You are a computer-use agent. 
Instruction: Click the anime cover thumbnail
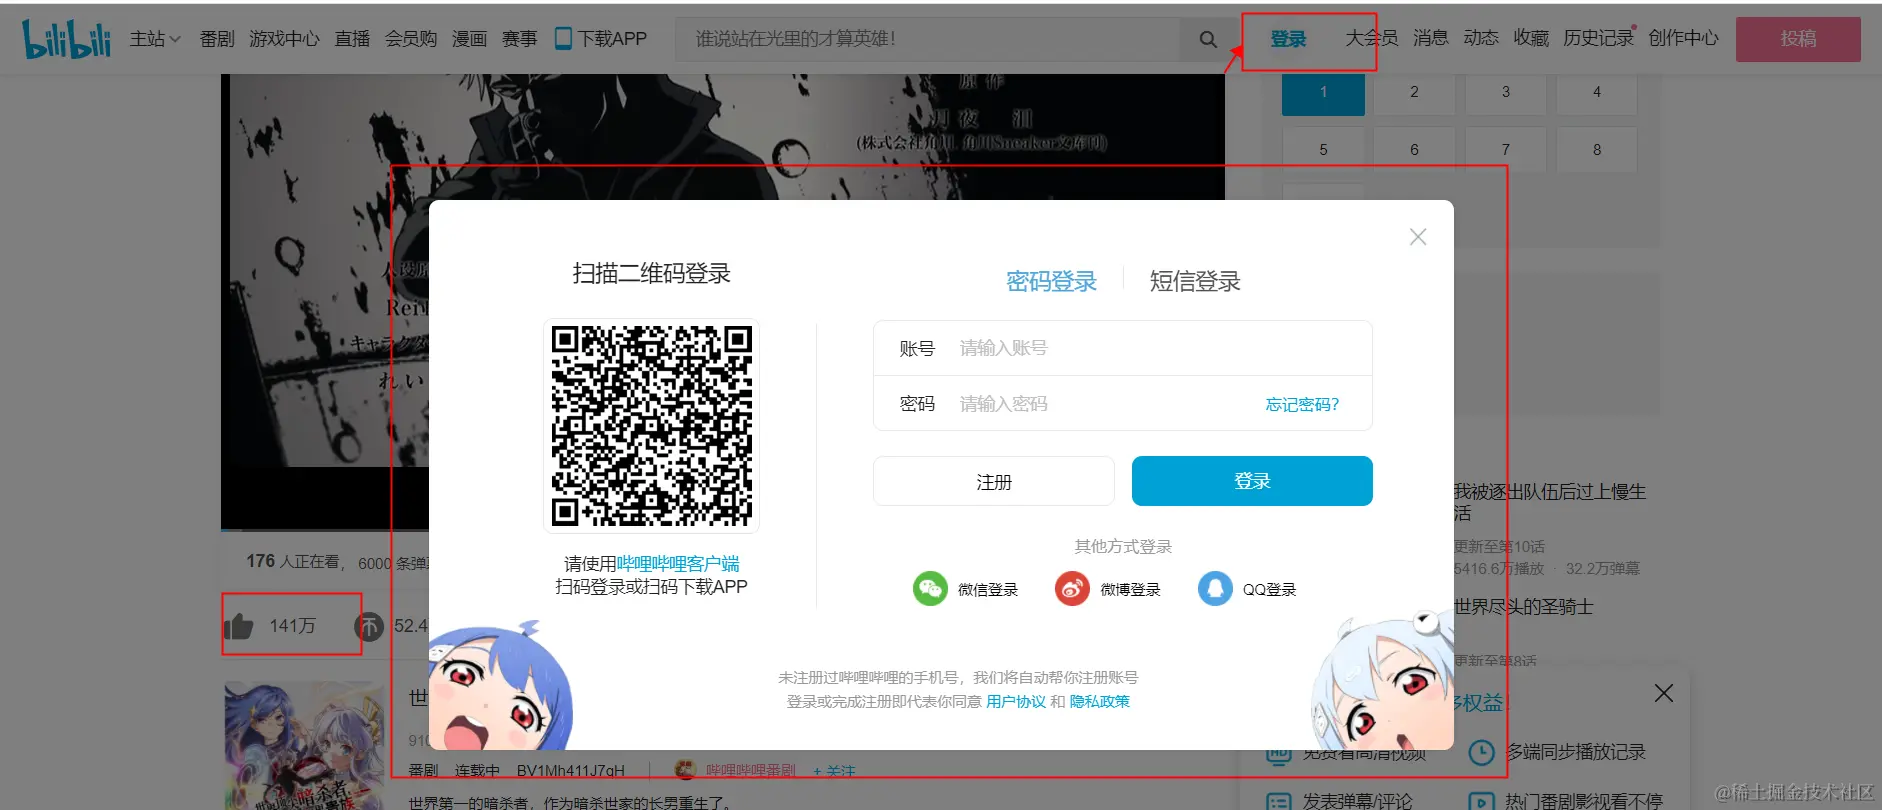click(304, 746)
